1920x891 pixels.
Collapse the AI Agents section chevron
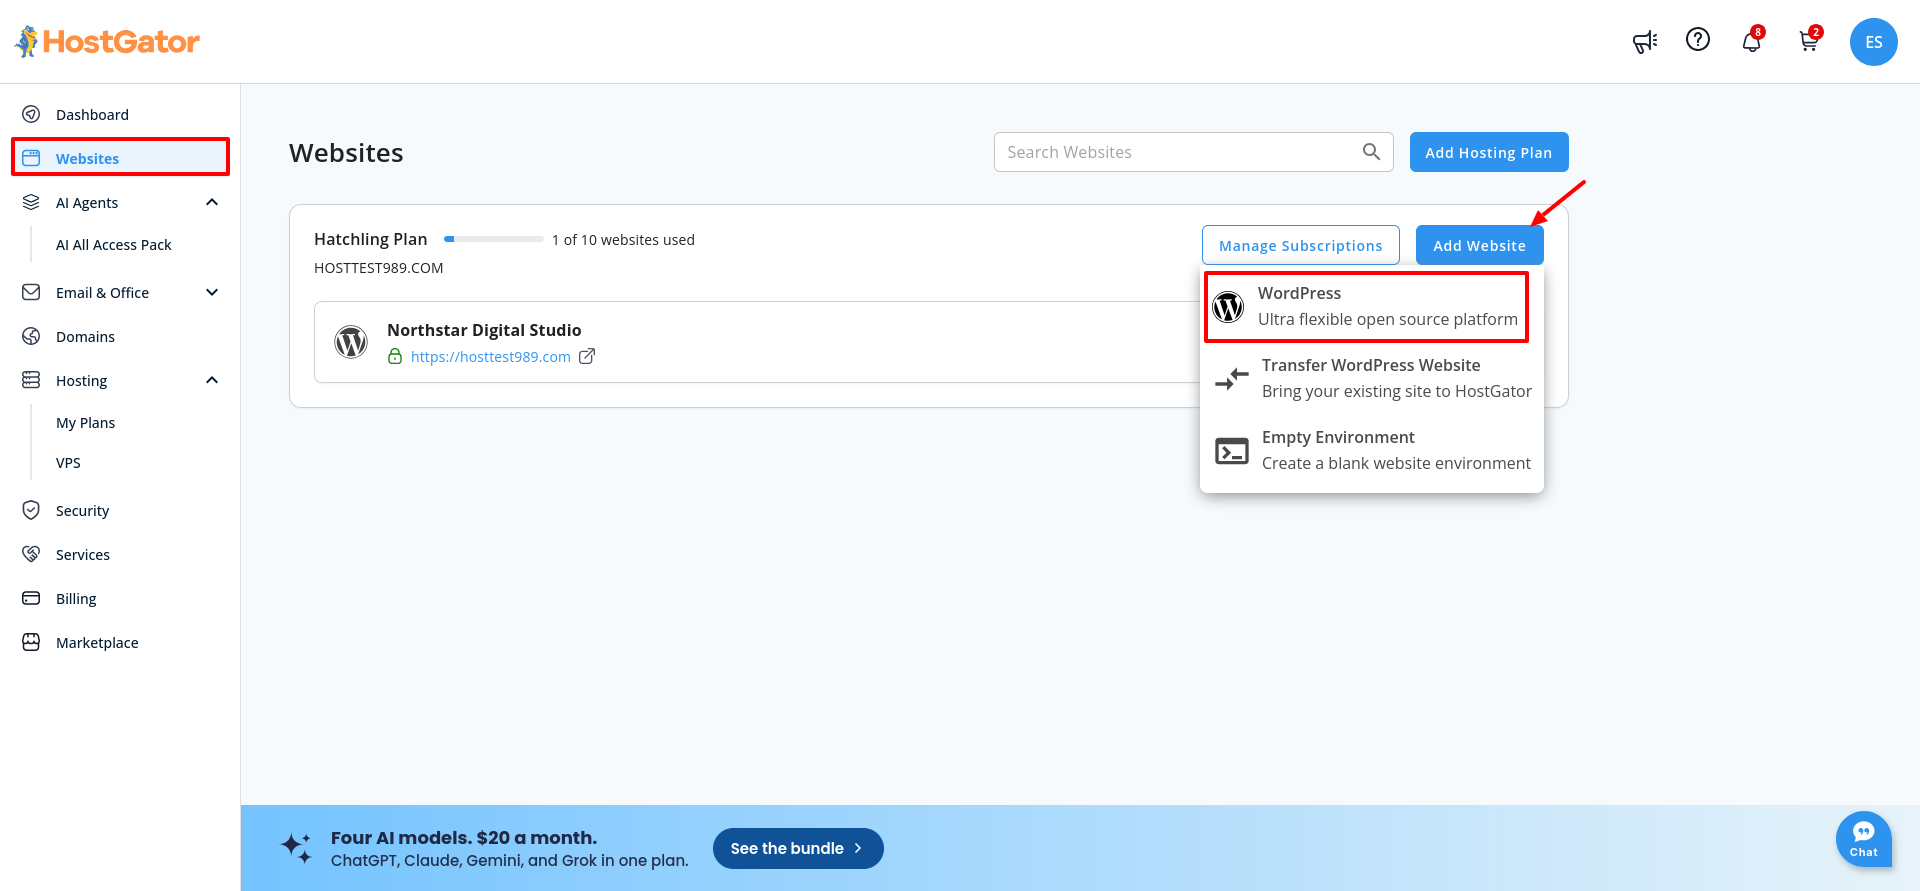click(x=212, y=202)
